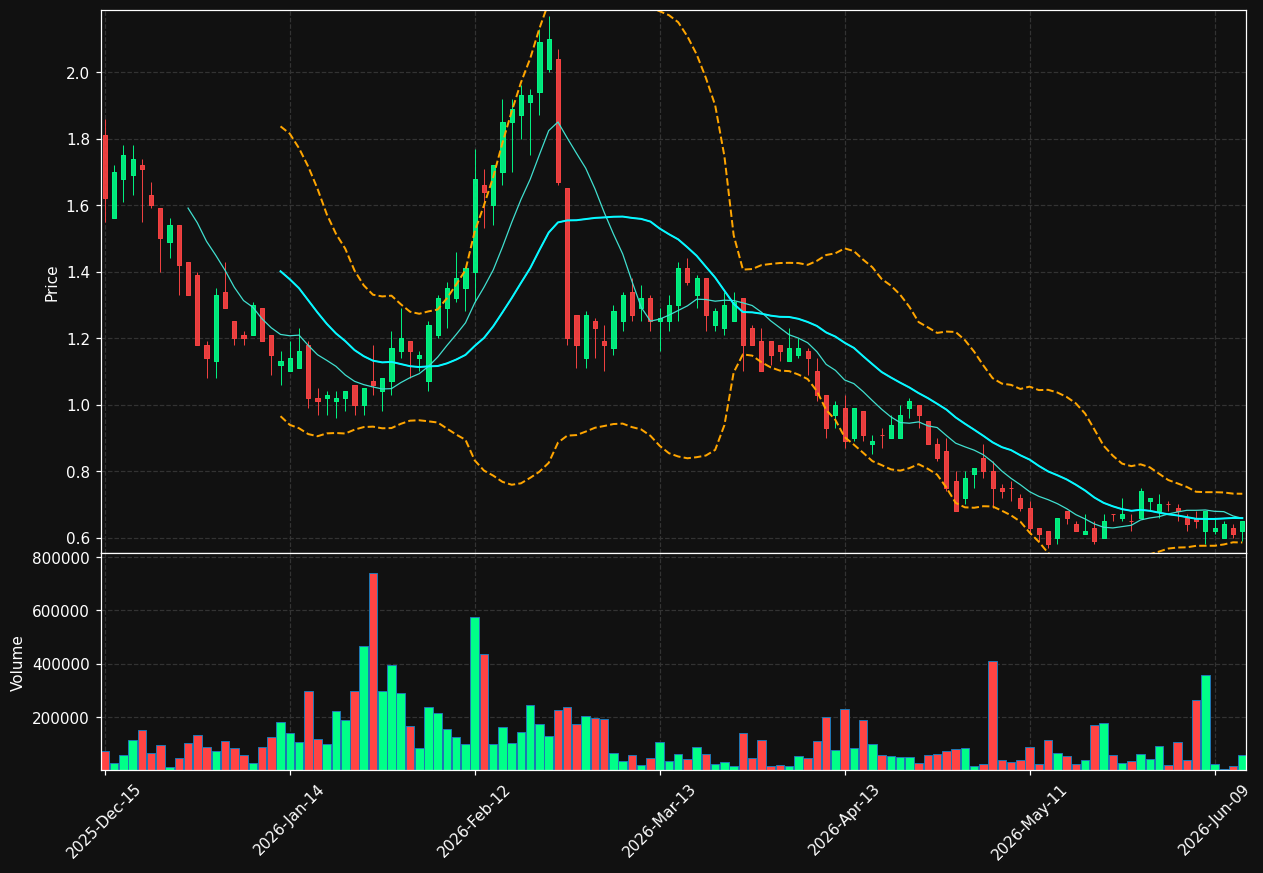Screen dimensions: 1263x873
Task: Click the 1.6 price tick label
Action: [x=77, y=206]
